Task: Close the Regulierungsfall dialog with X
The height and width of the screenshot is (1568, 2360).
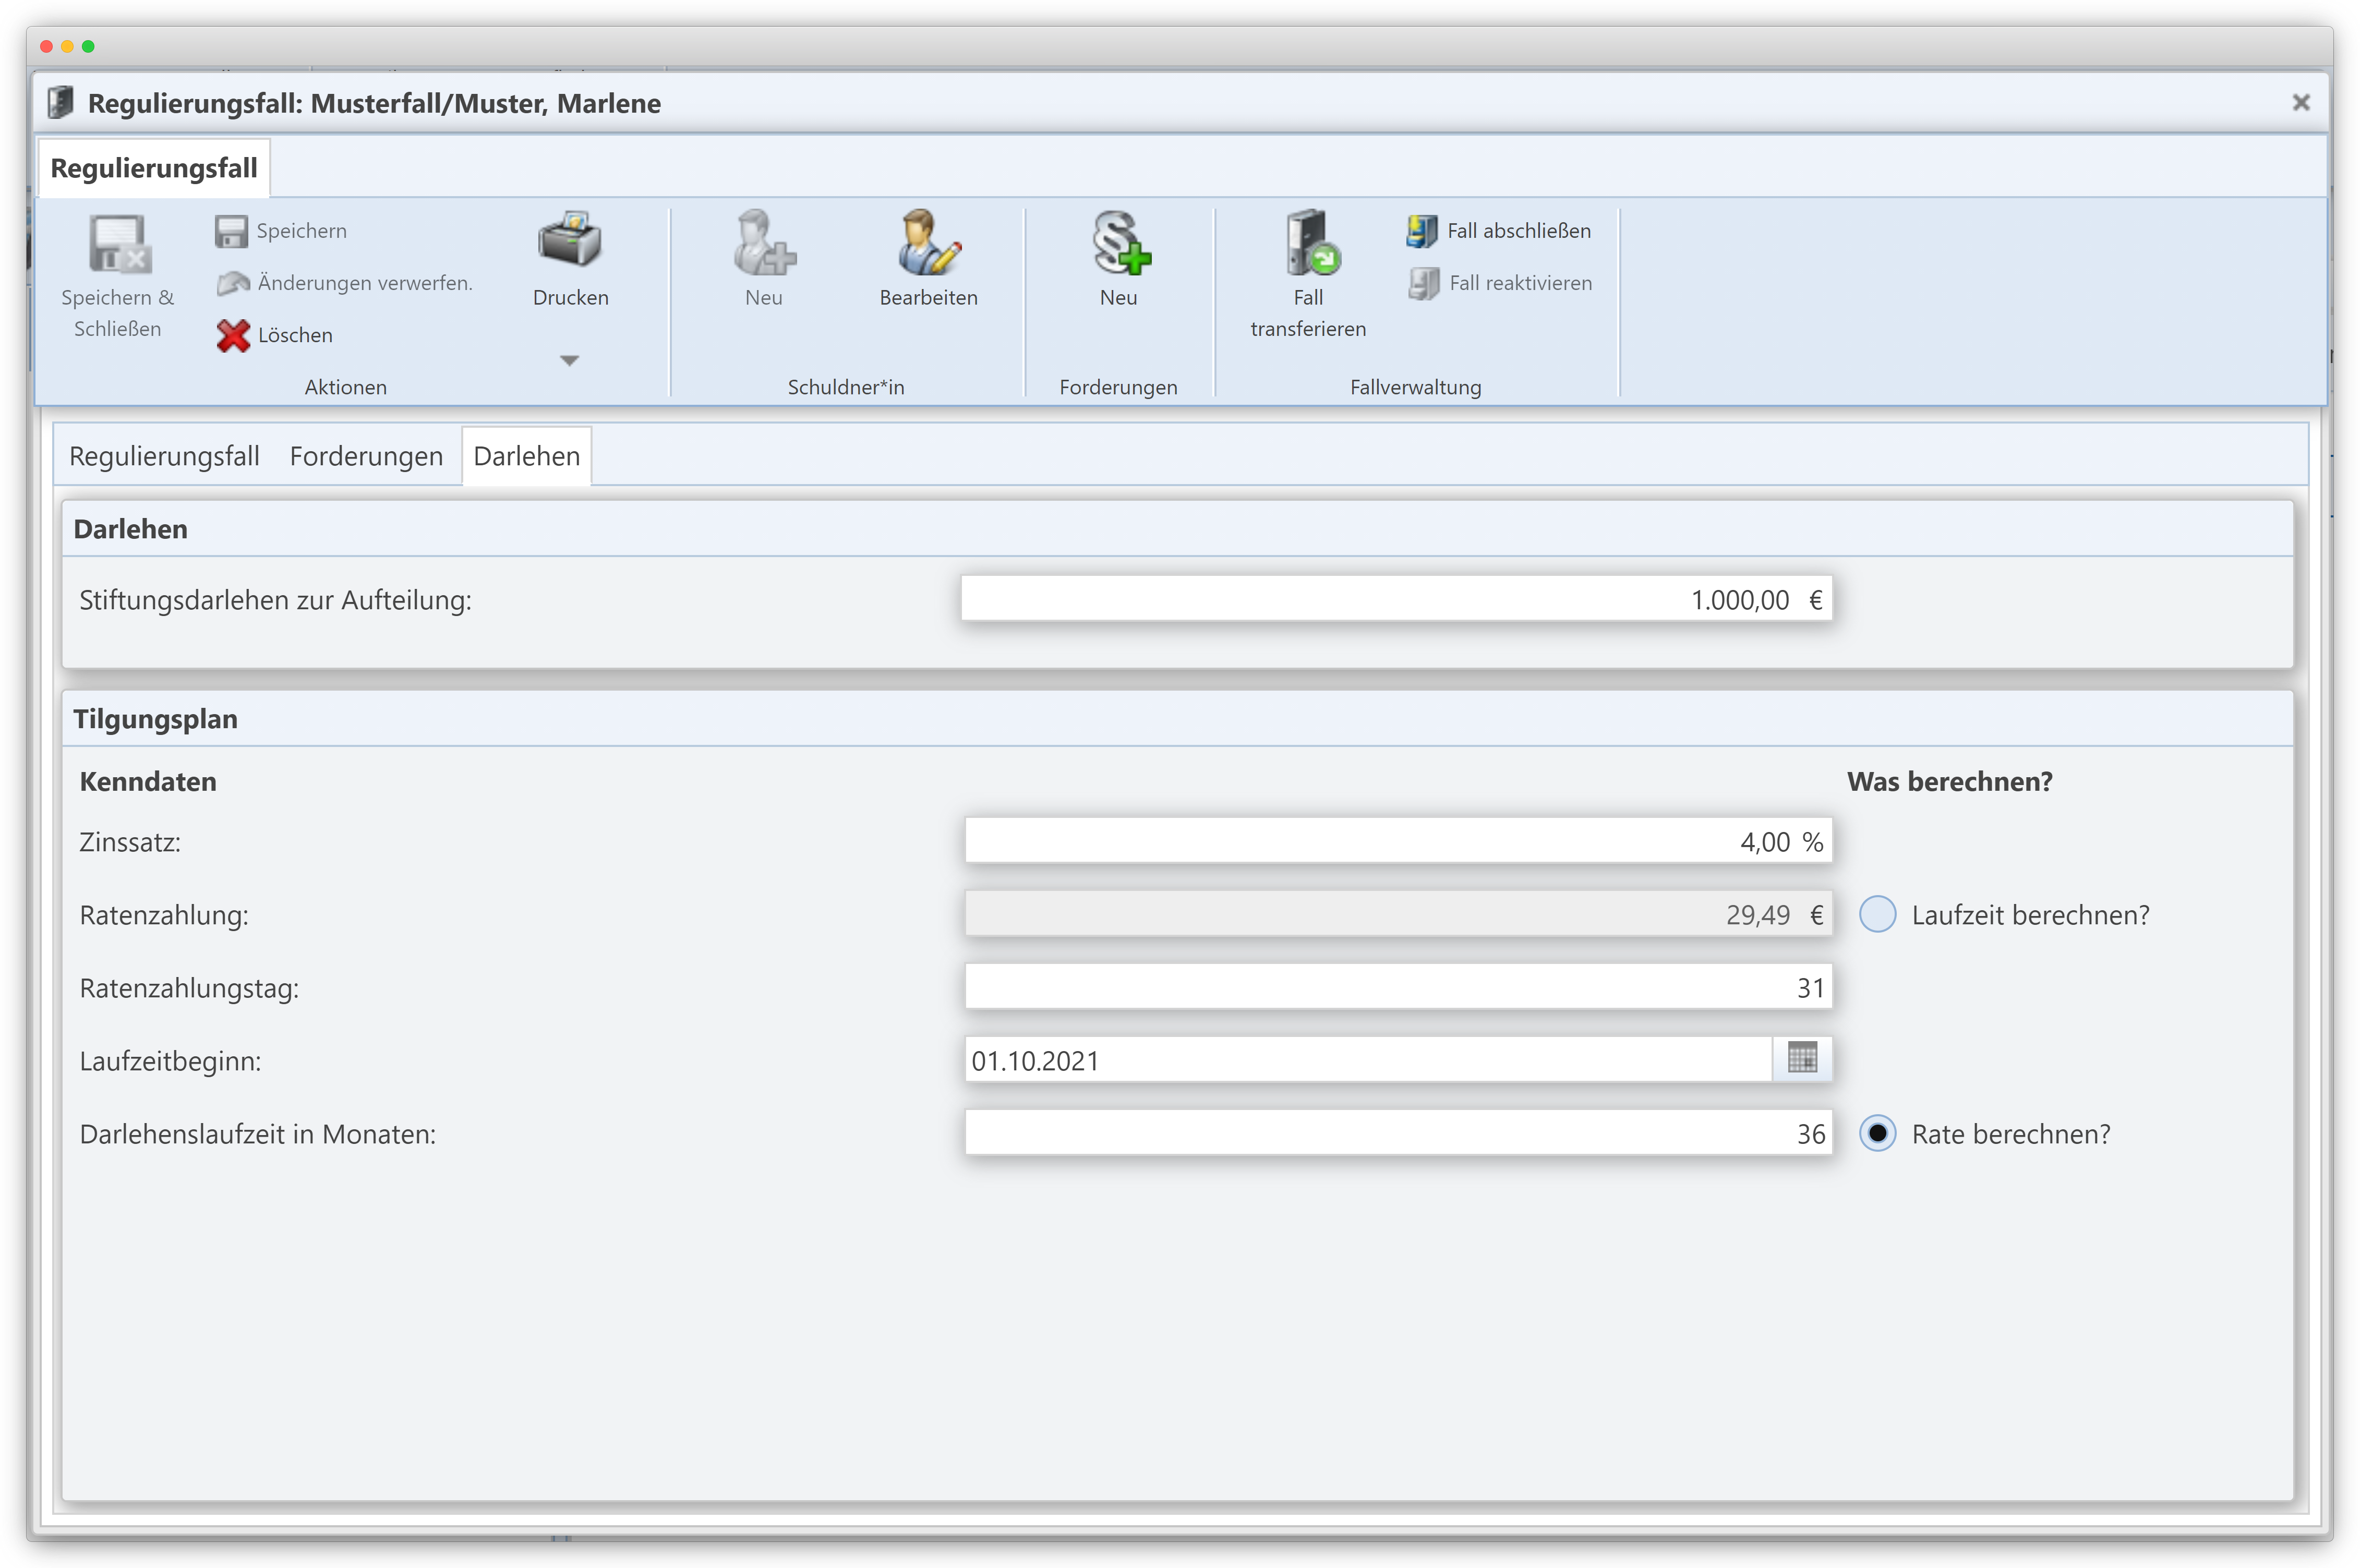Action: tap(2300, 102)
